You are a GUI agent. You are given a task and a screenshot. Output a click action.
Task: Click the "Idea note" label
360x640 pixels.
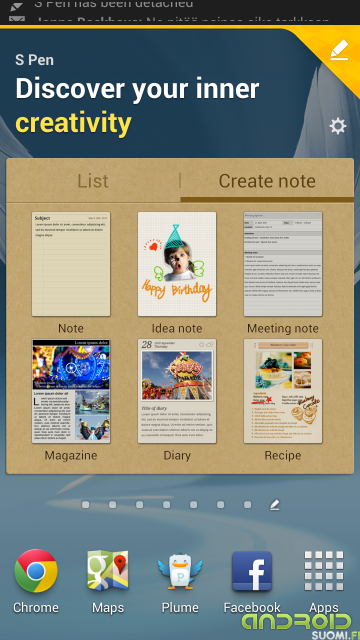point(177,328)
